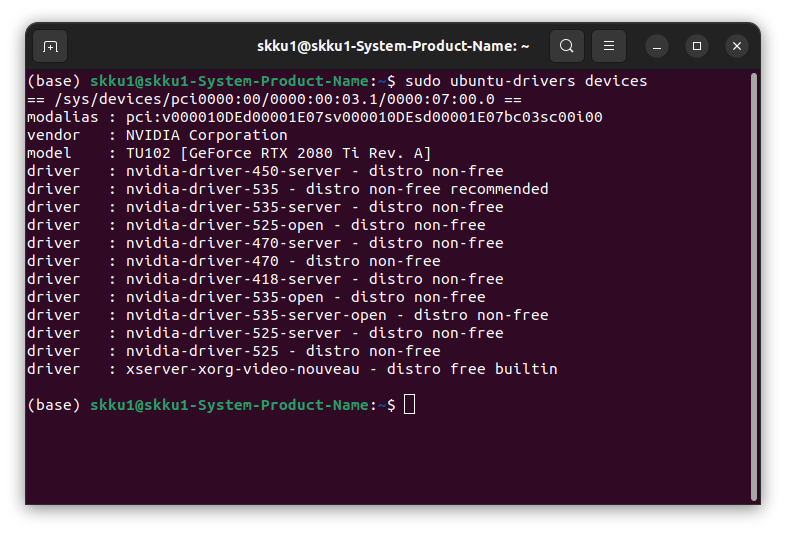Image resolution: width=786 pixels, height=533 pixels.
Task: Click the nvidia-driver-418-server line
Action: (x=265, y=279)
